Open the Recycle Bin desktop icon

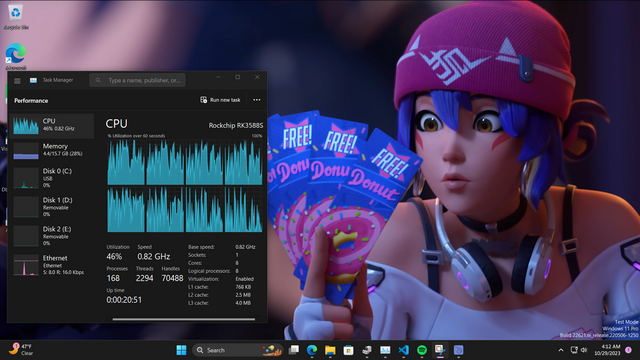click(16, 17)
